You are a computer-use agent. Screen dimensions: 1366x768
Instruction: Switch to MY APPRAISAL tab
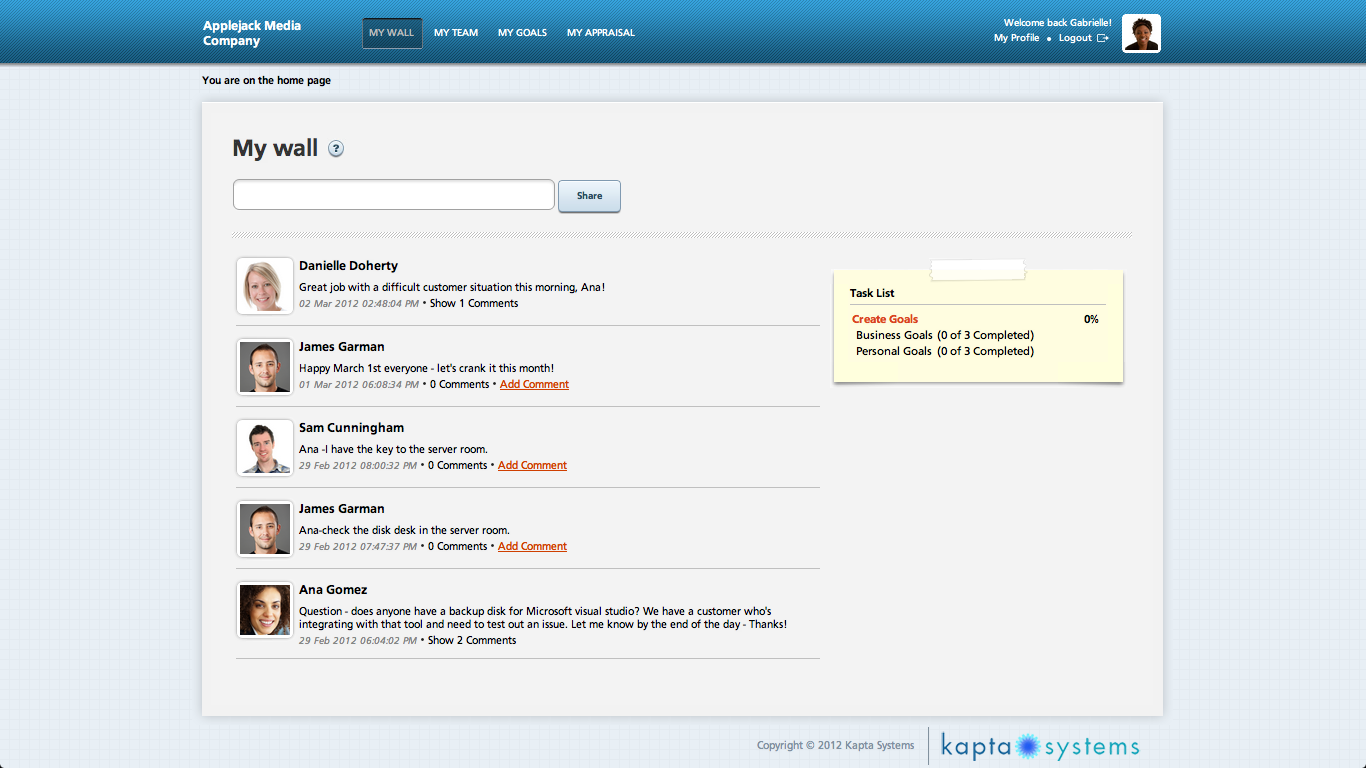[x=601, y=33]
